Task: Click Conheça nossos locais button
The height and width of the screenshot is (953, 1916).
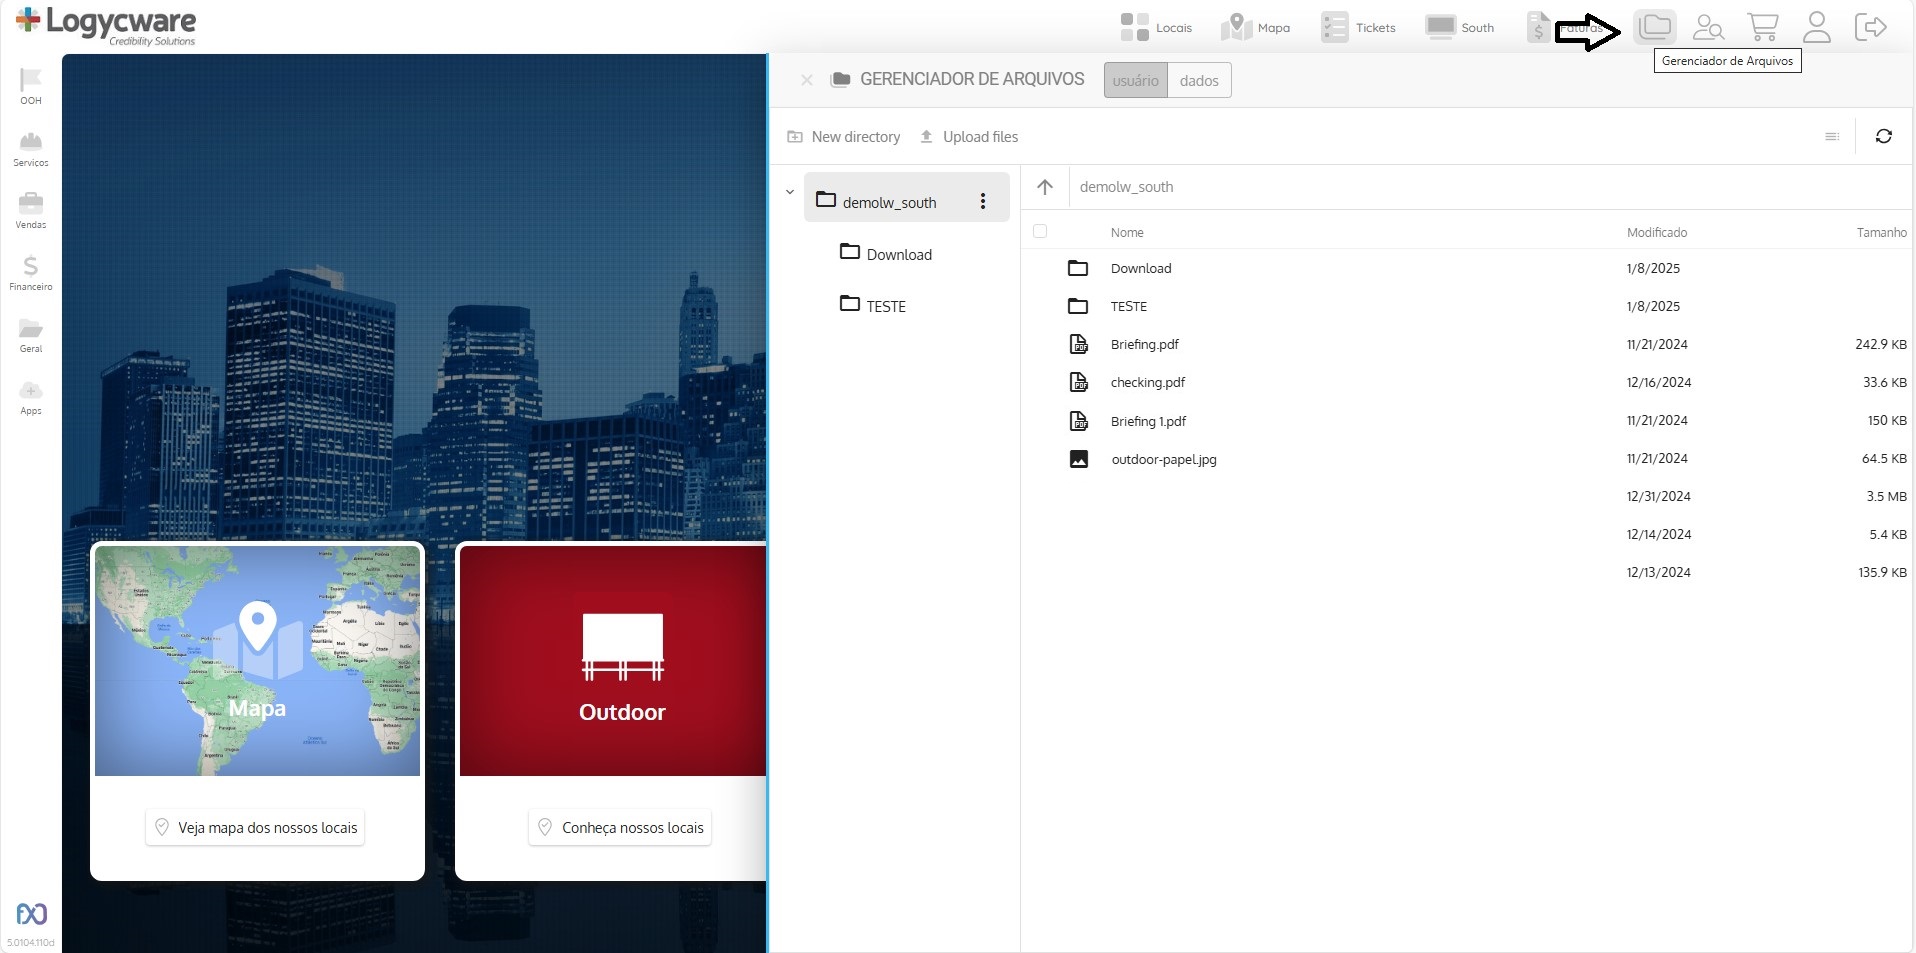Action: [x=620, y=827]
